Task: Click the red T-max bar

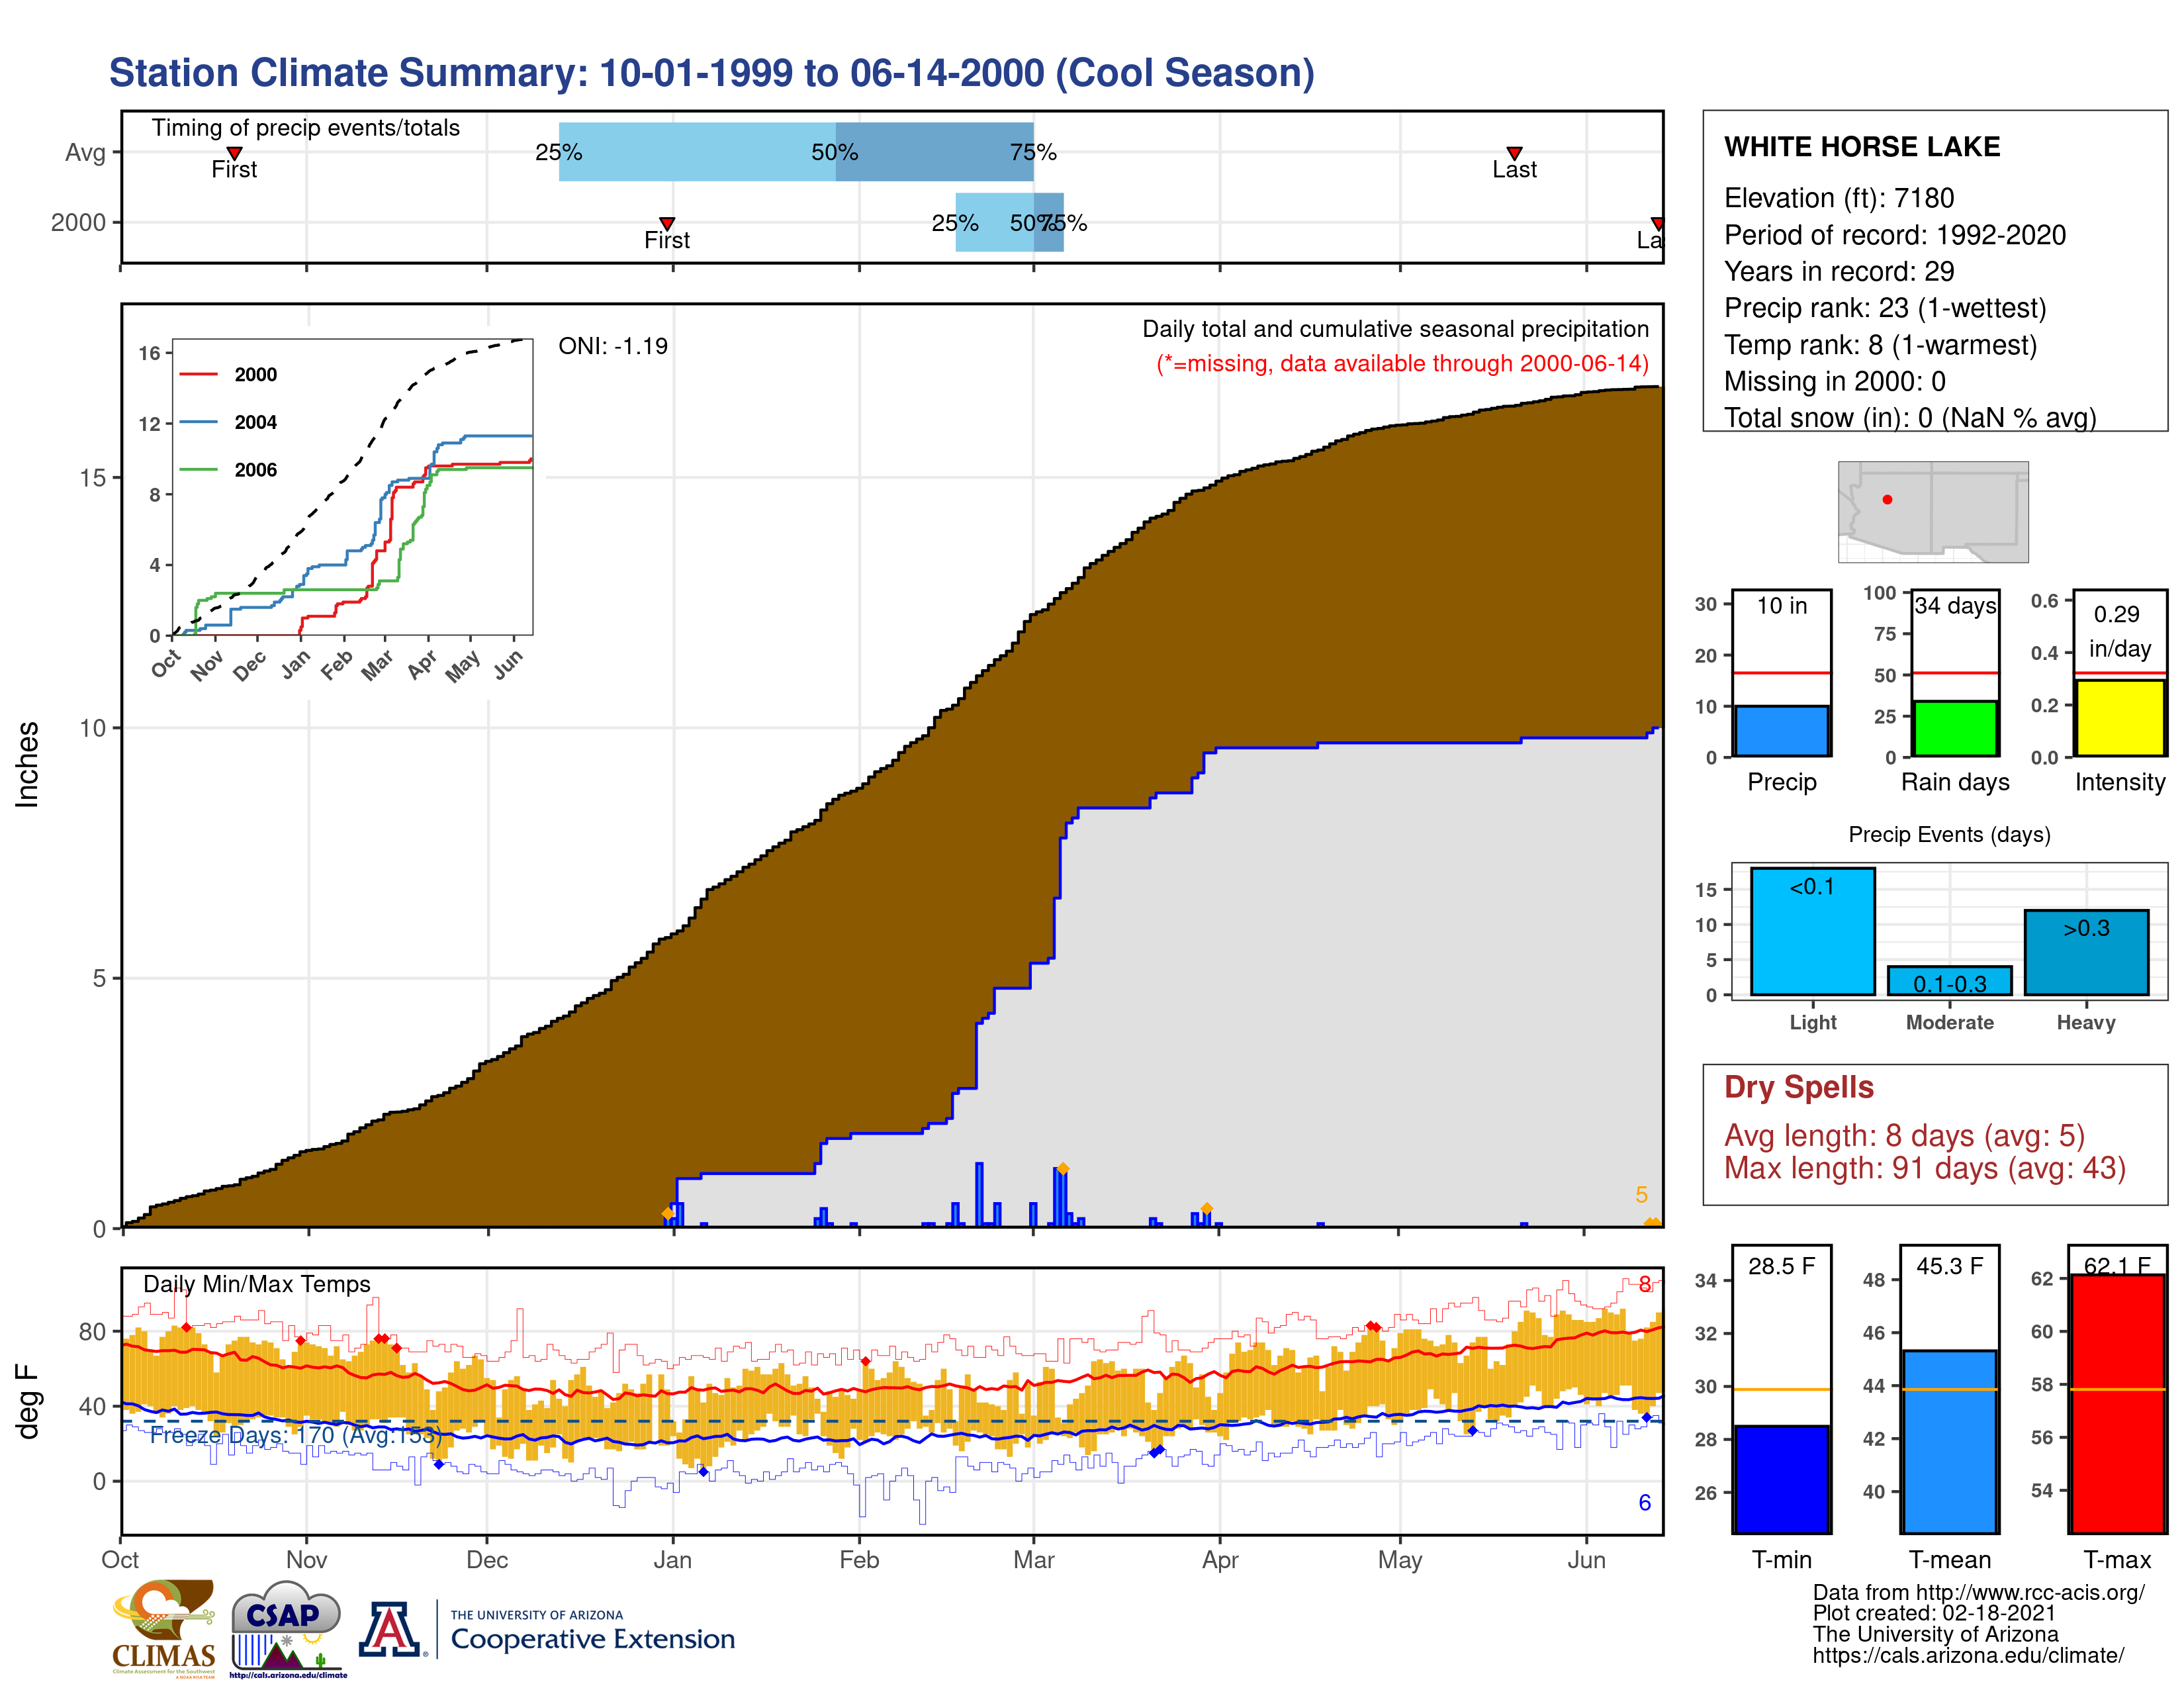Action: point(2117,1404)
